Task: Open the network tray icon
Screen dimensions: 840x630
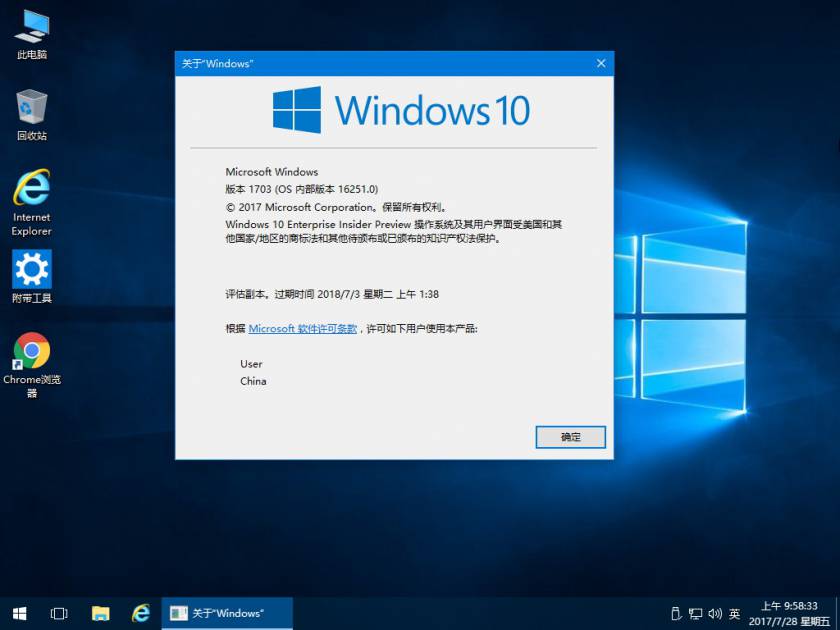Action: (x=695, y=613)
